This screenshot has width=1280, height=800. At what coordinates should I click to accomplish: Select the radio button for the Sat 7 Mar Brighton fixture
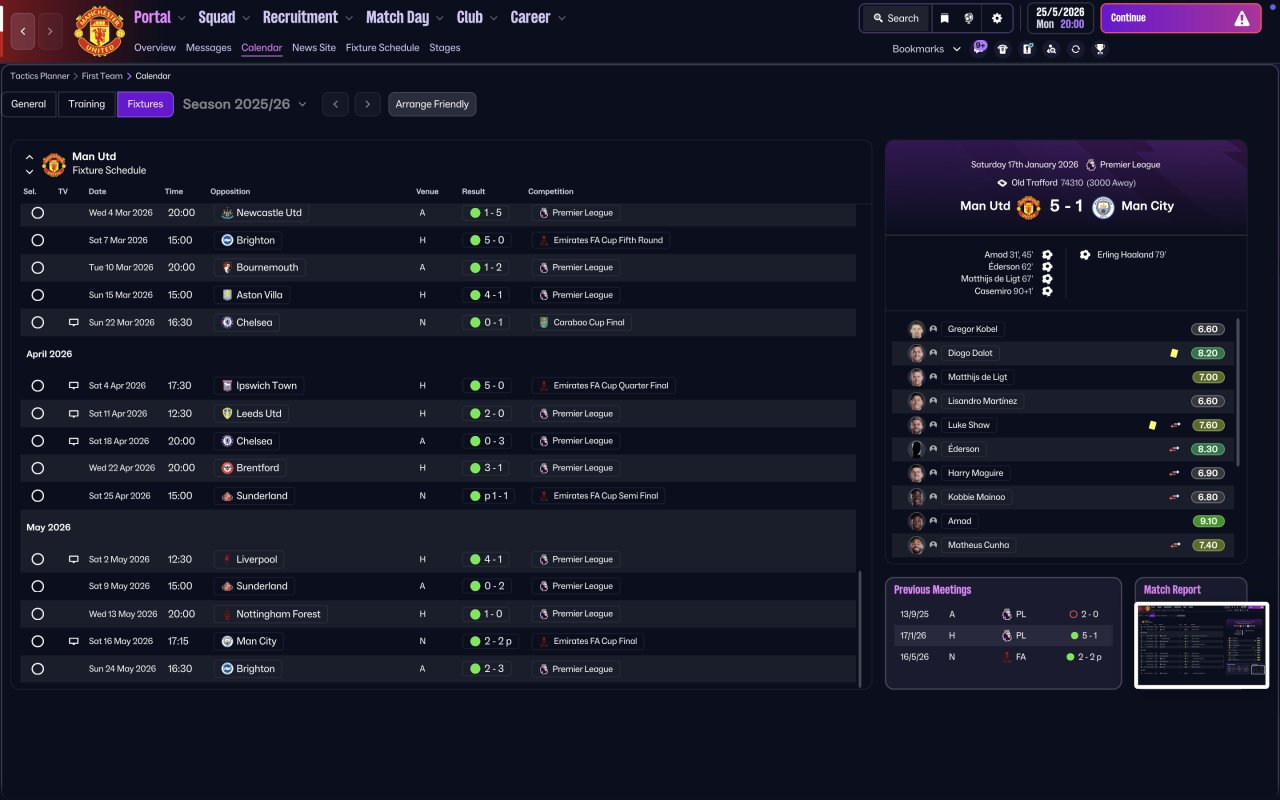click(x=37, y=240)
